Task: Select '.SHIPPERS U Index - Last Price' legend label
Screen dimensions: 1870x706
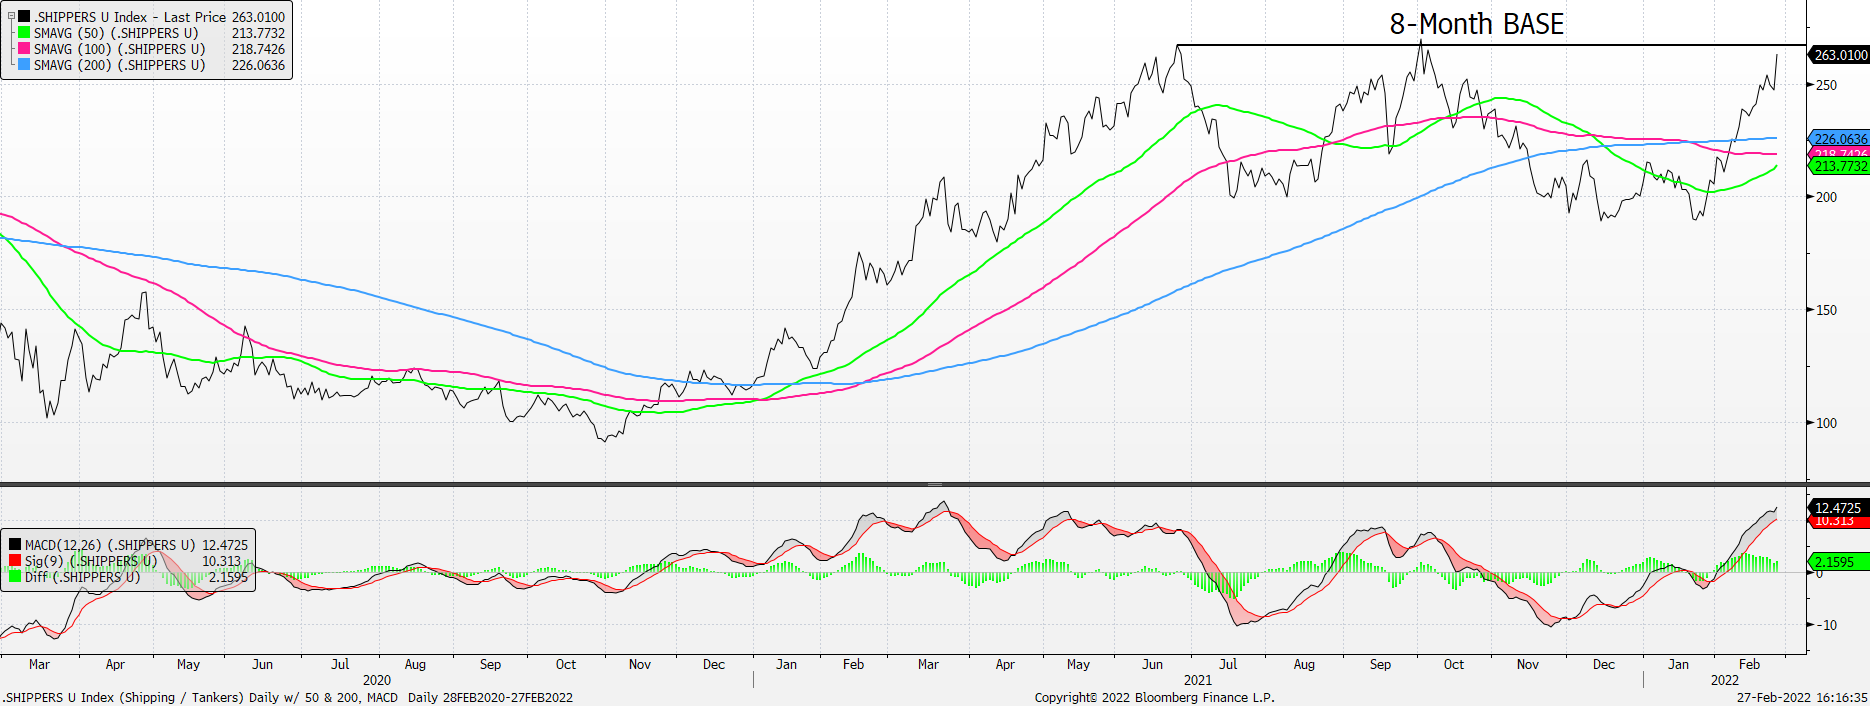Action: [130, 17]
